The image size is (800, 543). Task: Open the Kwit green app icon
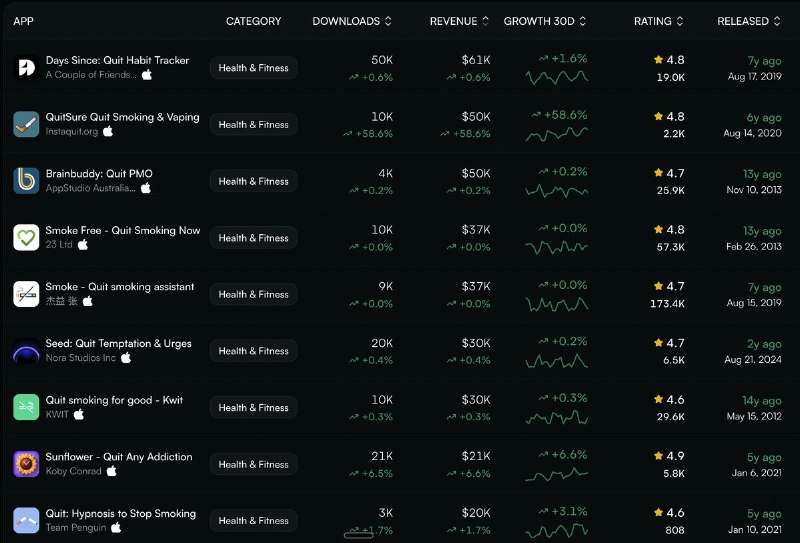(26, 407)
